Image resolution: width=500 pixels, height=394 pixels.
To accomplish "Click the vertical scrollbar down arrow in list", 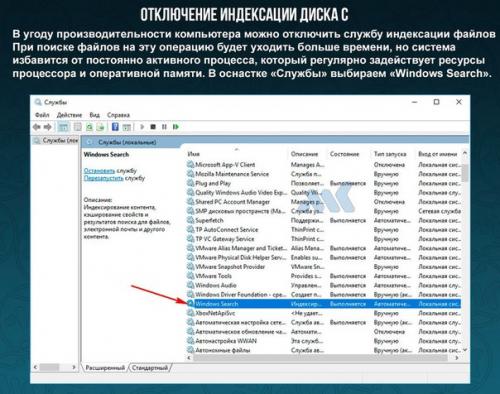I will pyautogui.click(x=465, y=350).
